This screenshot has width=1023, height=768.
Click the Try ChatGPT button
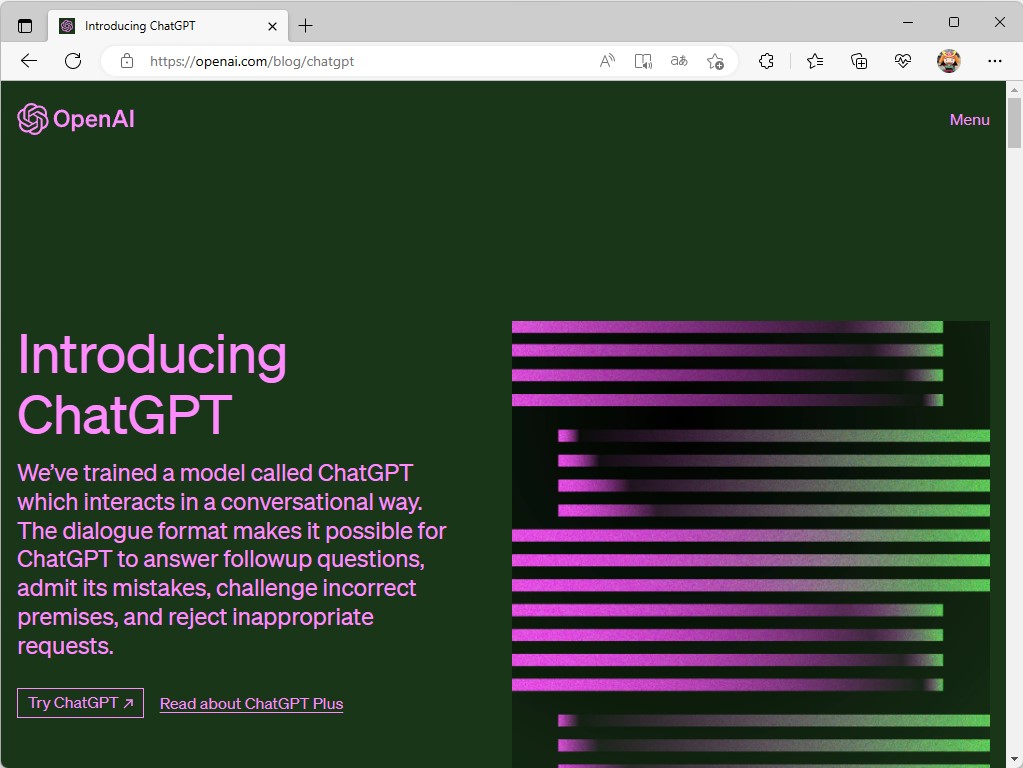click(x=80, y=703)
